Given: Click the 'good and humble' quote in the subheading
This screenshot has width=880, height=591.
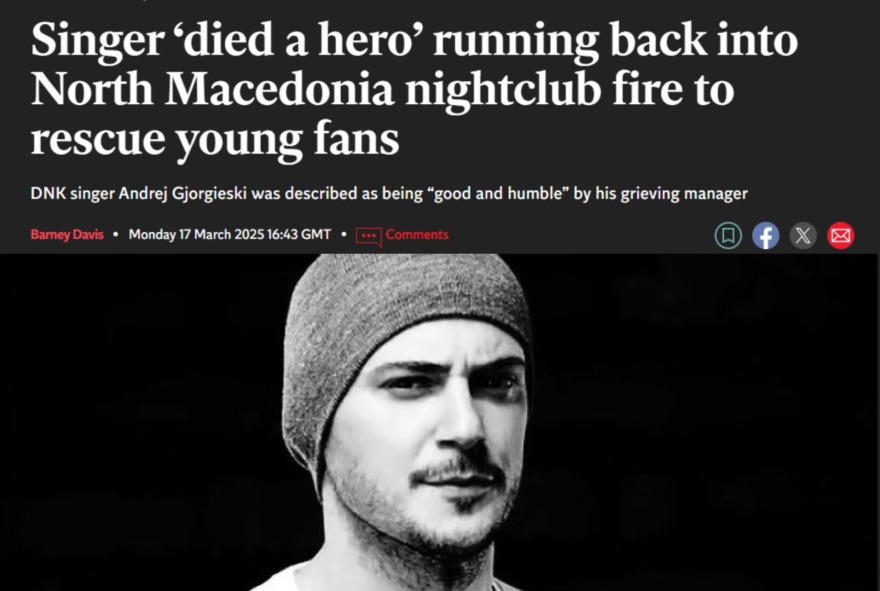Looking at the screenshot, I should 498,194.
